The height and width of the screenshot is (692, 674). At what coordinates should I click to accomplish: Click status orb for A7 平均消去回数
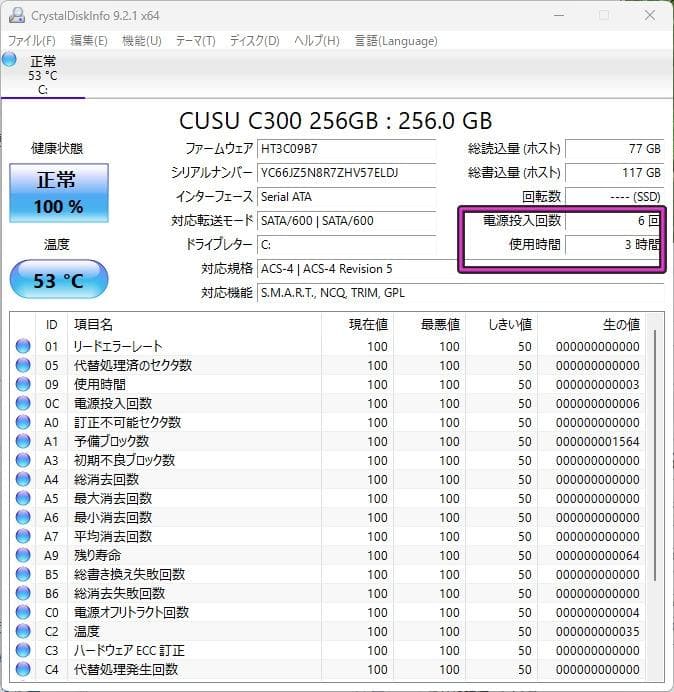pyautogui.click(x=23, y=536)
